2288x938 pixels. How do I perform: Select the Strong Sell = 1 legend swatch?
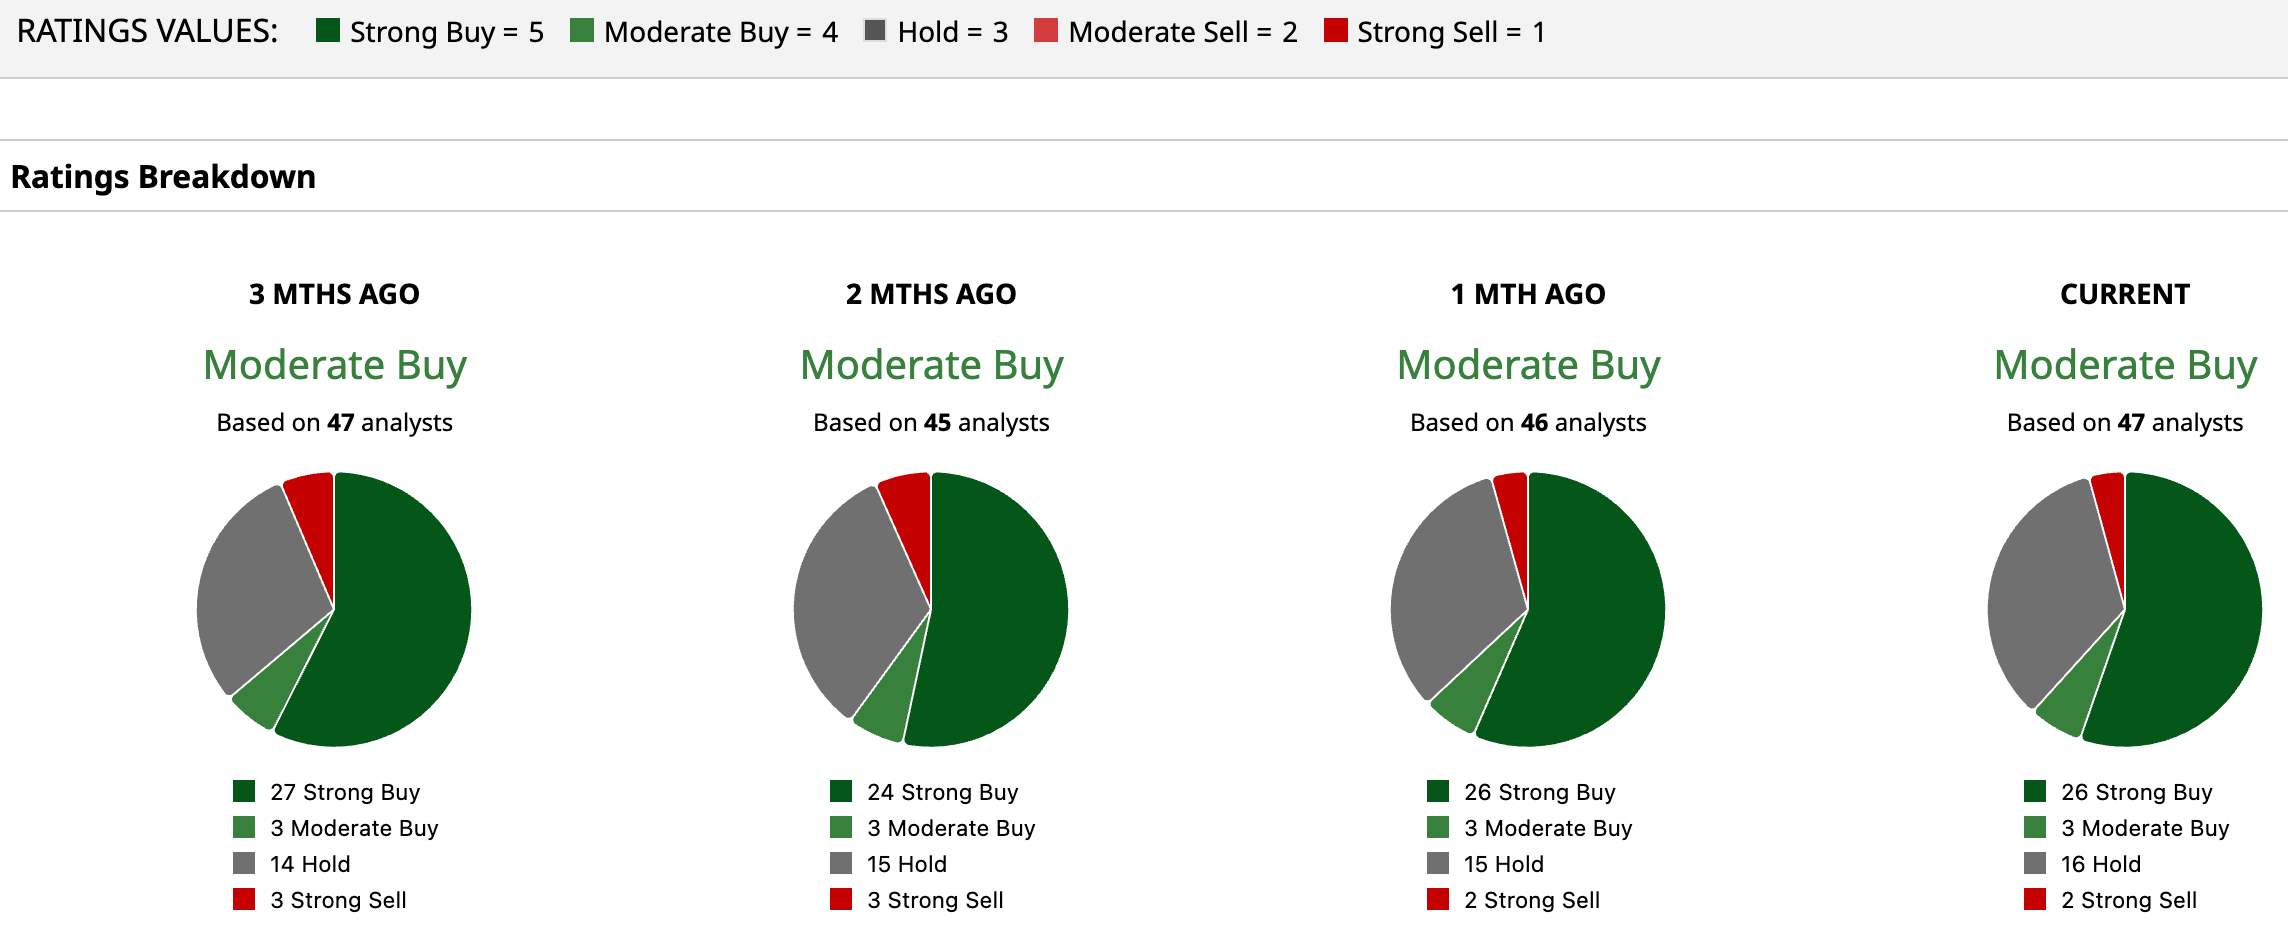click(1334, 30)
